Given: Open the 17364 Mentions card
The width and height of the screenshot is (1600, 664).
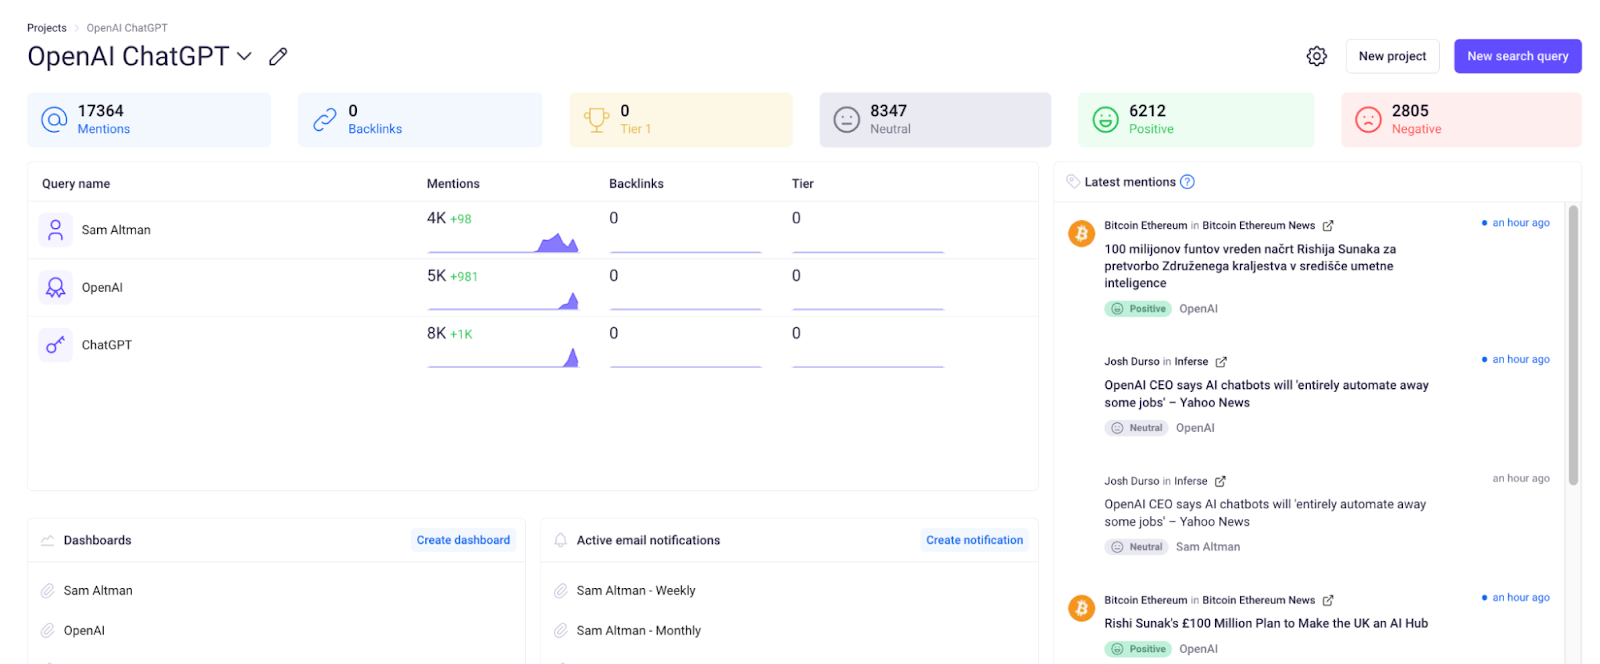Looking at the screenshot, I should point(149,120).
